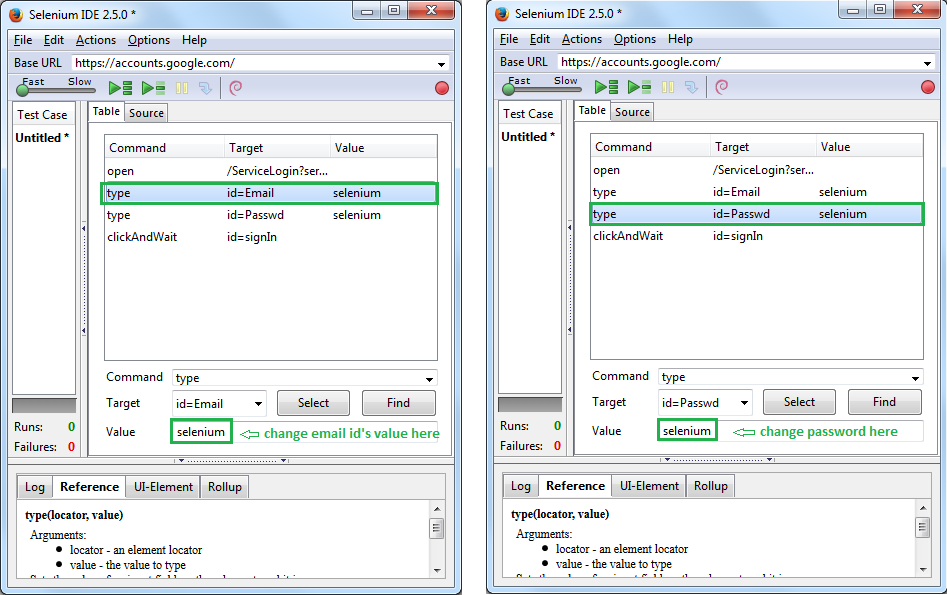The width and height of the screenshot is (947, 595).
Task: Click Firefox icon in left window title bar
Action: 16,14
